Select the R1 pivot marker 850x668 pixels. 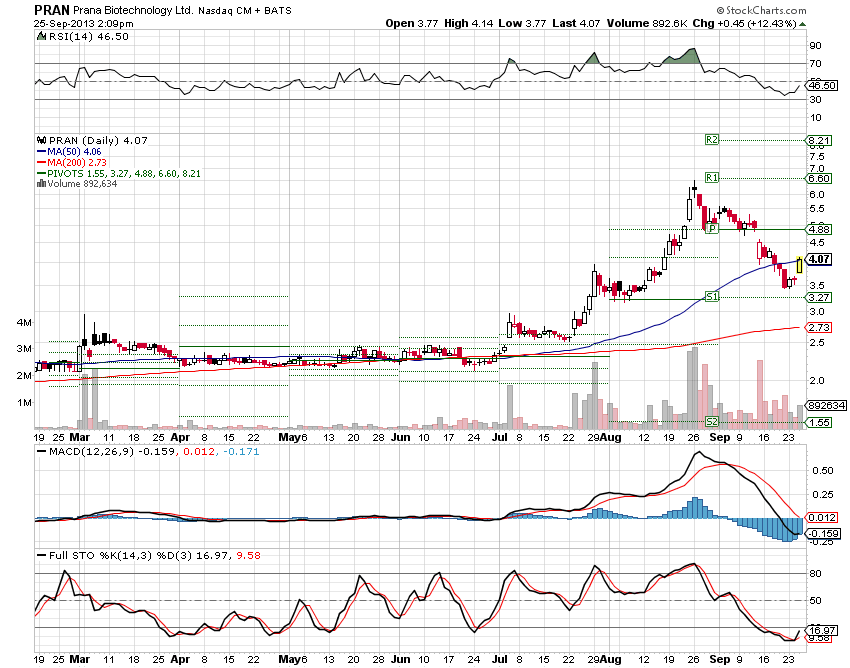click(712, 178)
